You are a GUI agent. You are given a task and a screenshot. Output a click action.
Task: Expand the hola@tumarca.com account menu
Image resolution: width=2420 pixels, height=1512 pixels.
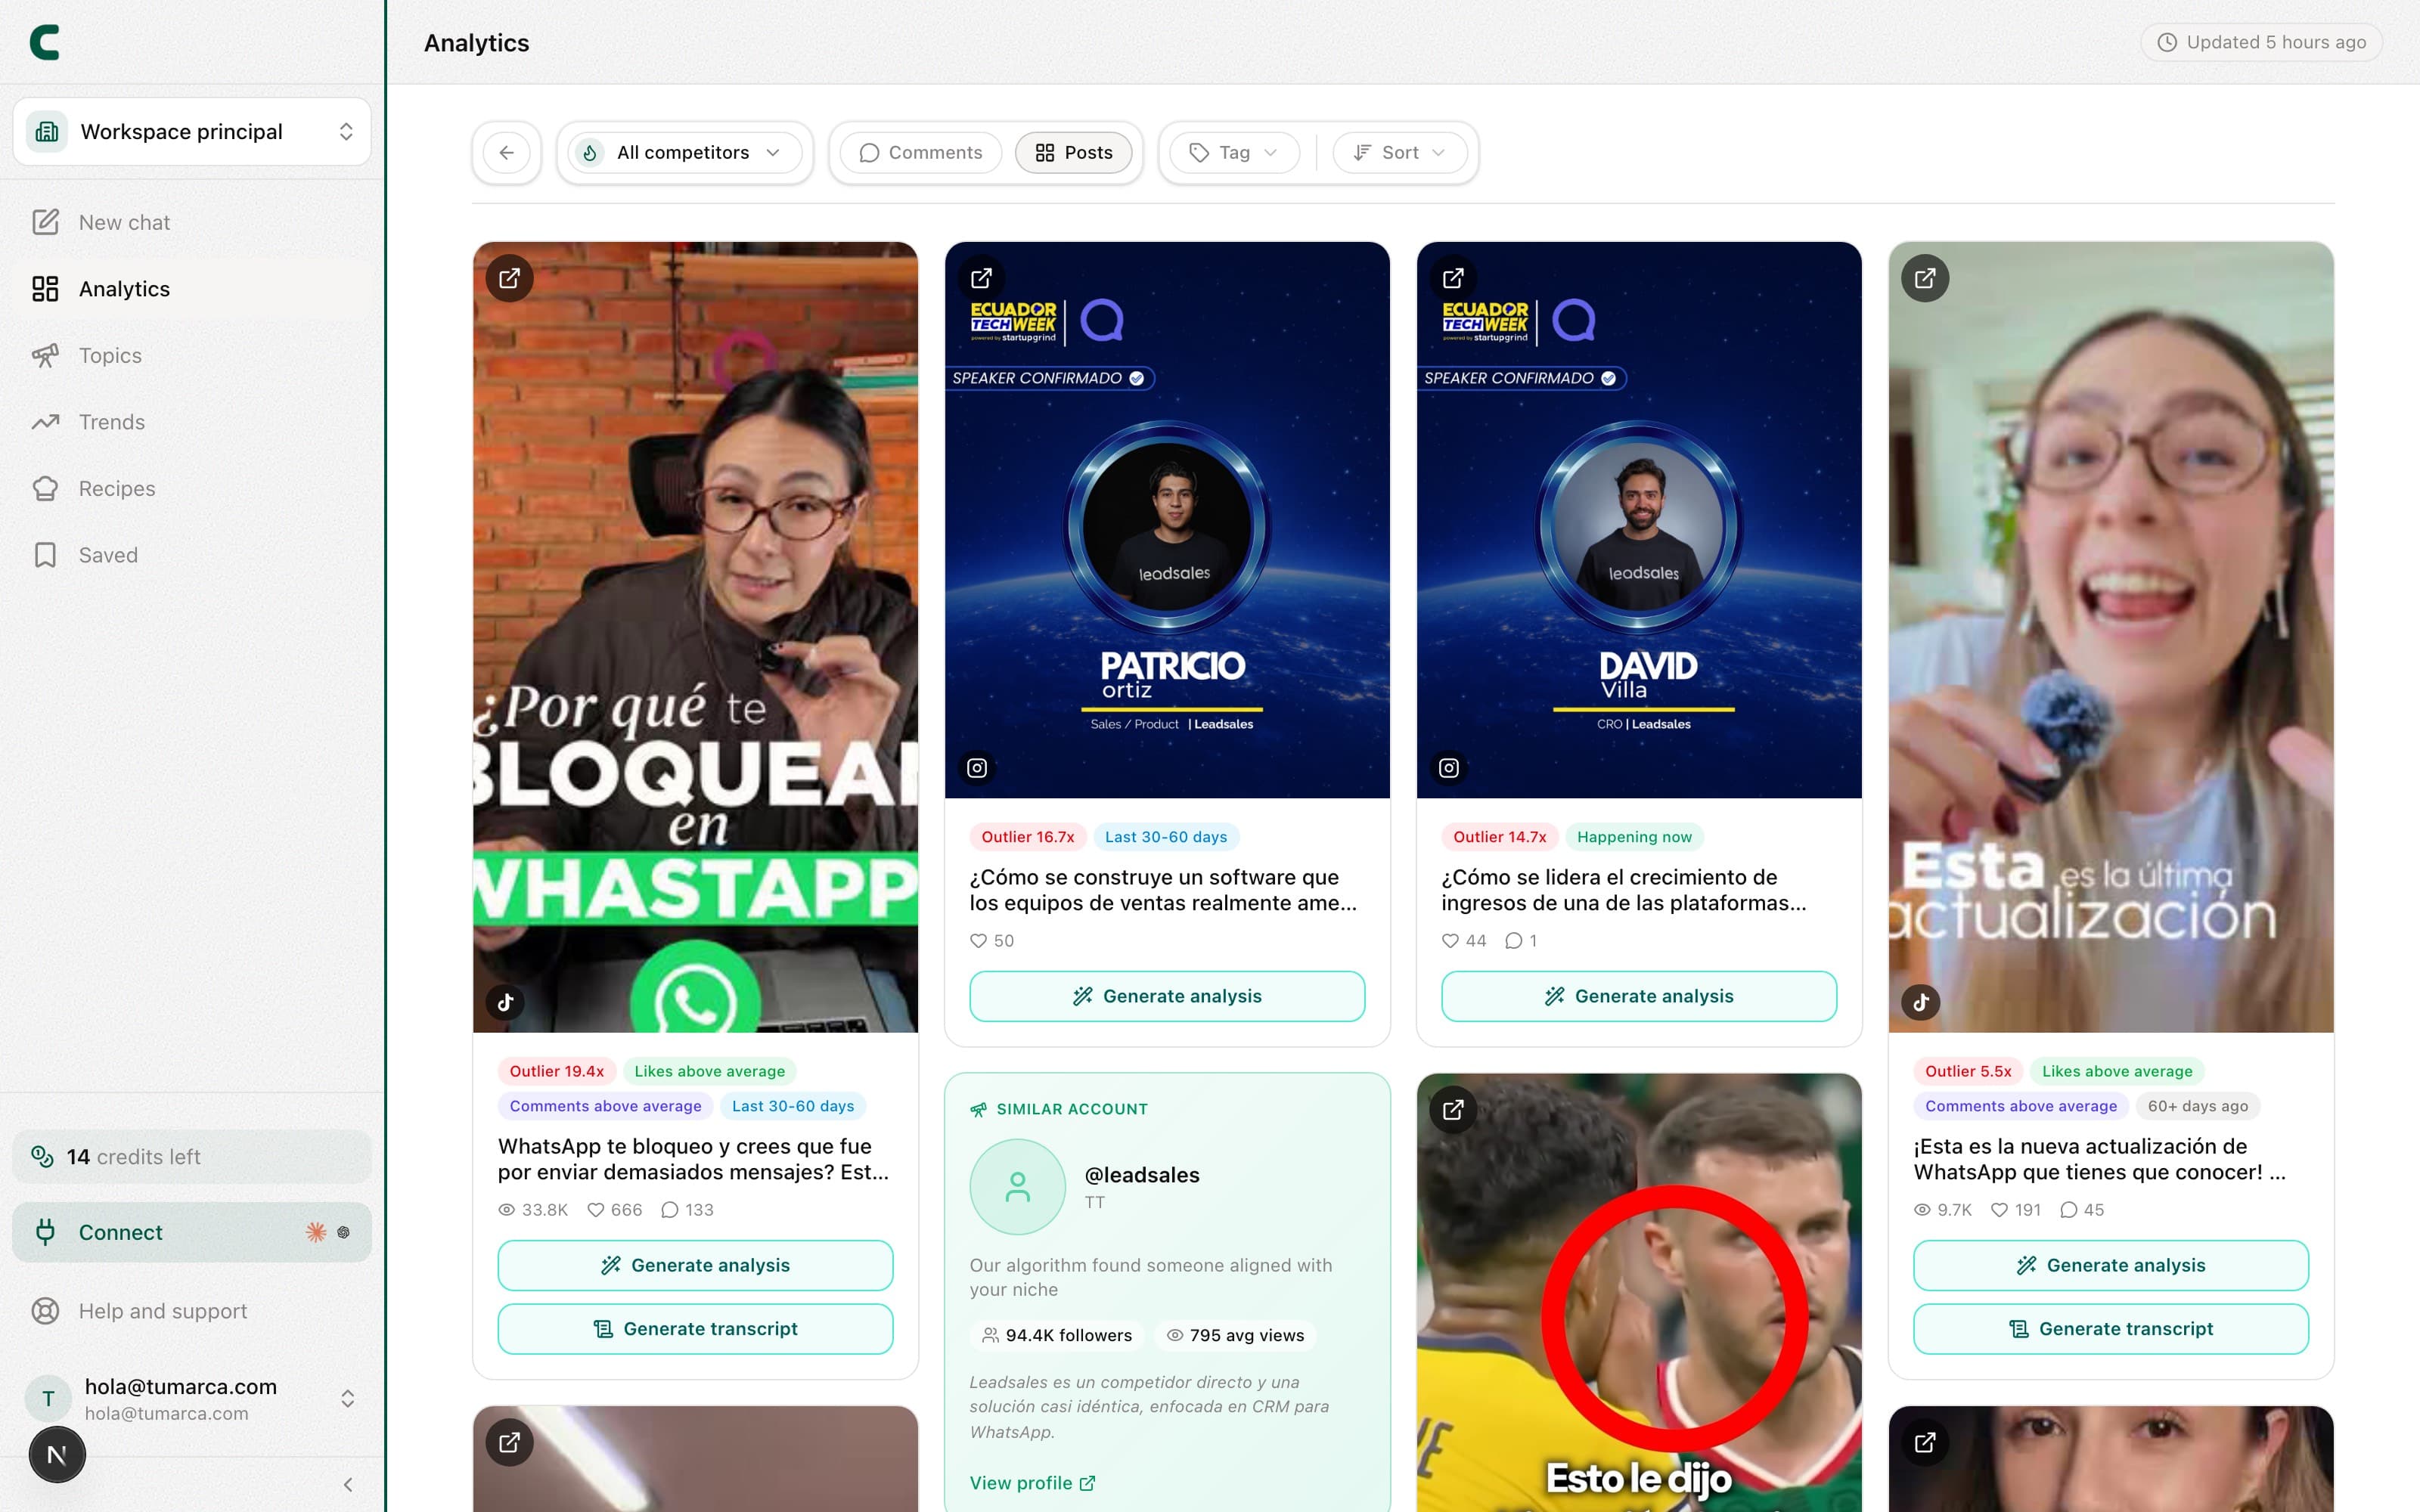tap(192, 1398)
